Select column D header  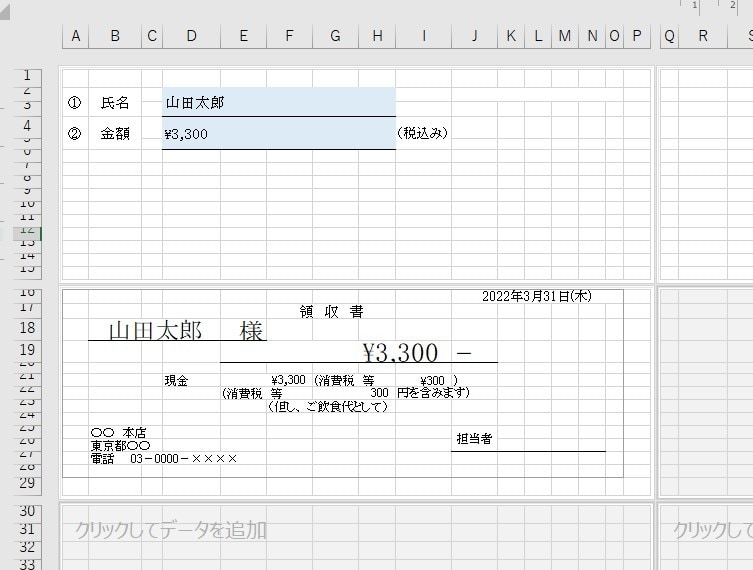pyautogui.click(x=191, y=36)
